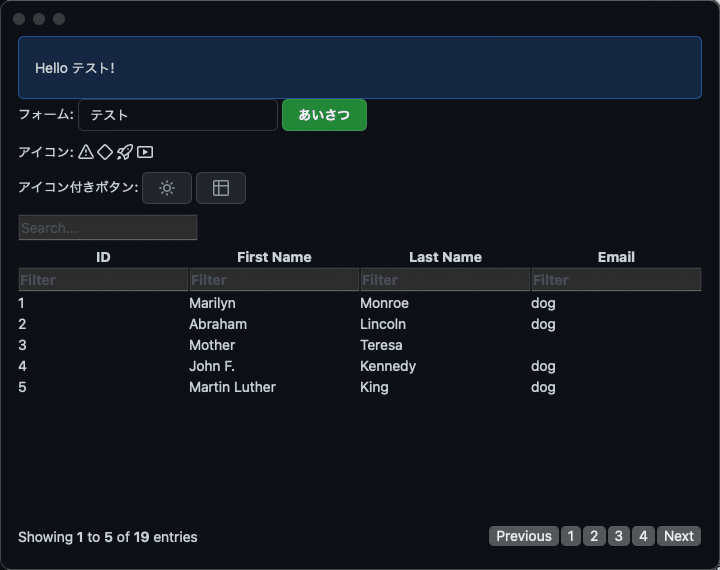The width and height of the screenshot is (720, 570).
Task: Click the ID column Filter field
Action: tap(103, 280)
